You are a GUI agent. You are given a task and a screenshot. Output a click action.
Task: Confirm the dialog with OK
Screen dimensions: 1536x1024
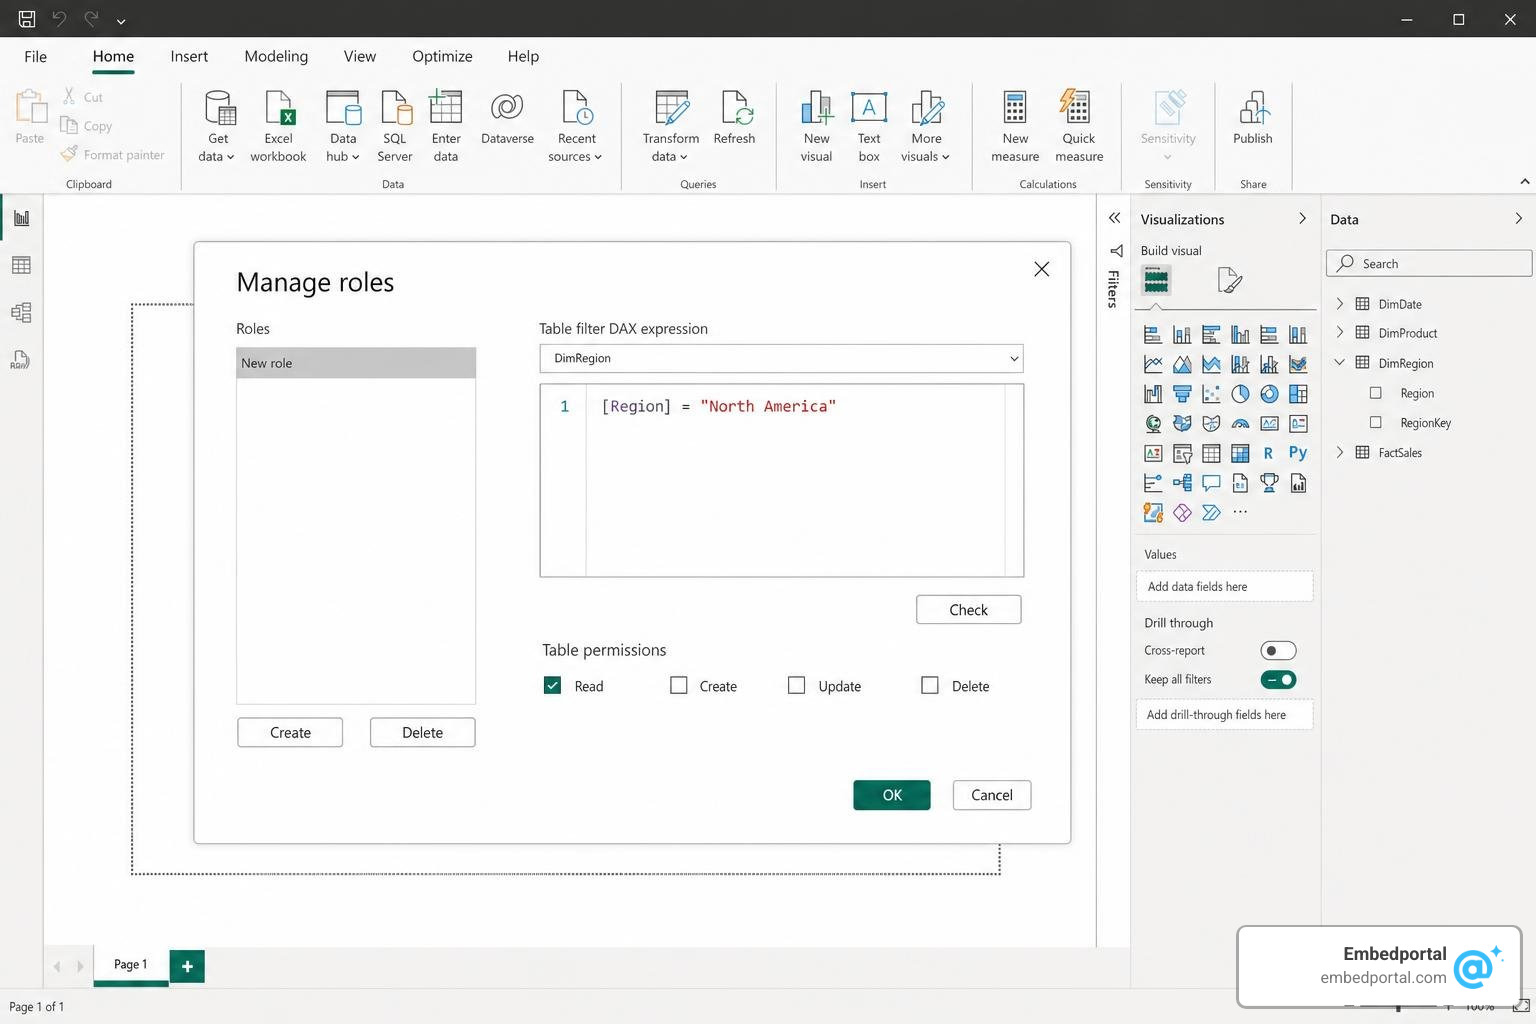pos(892,795)
